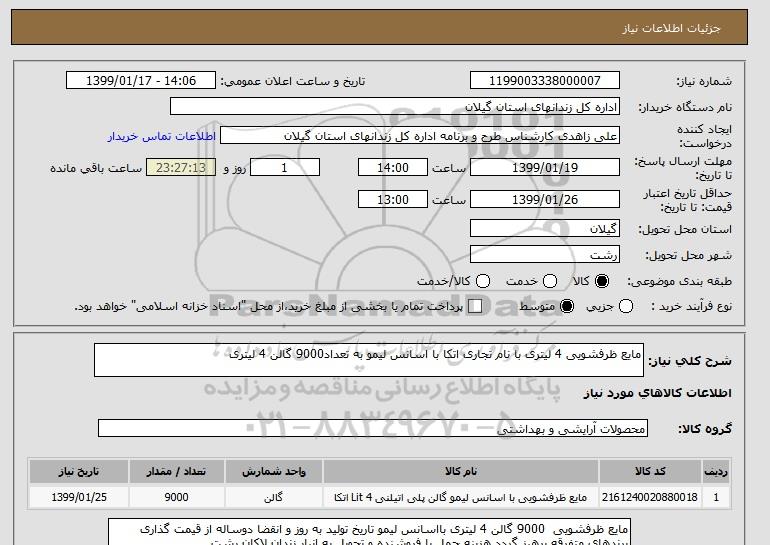The width and height of the screenshot is (770, 545).
Task: Click the announcement date field 1399/01/17 - 14:06
Action: tap(141, 81)
